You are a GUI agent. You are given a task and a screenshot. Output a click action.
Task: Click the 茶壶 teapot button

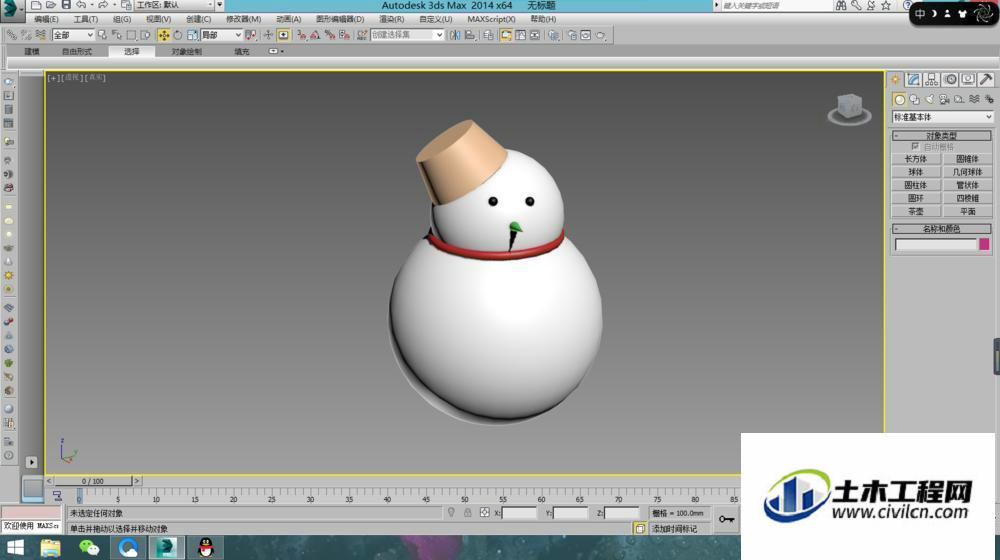[x=916, y=211]
